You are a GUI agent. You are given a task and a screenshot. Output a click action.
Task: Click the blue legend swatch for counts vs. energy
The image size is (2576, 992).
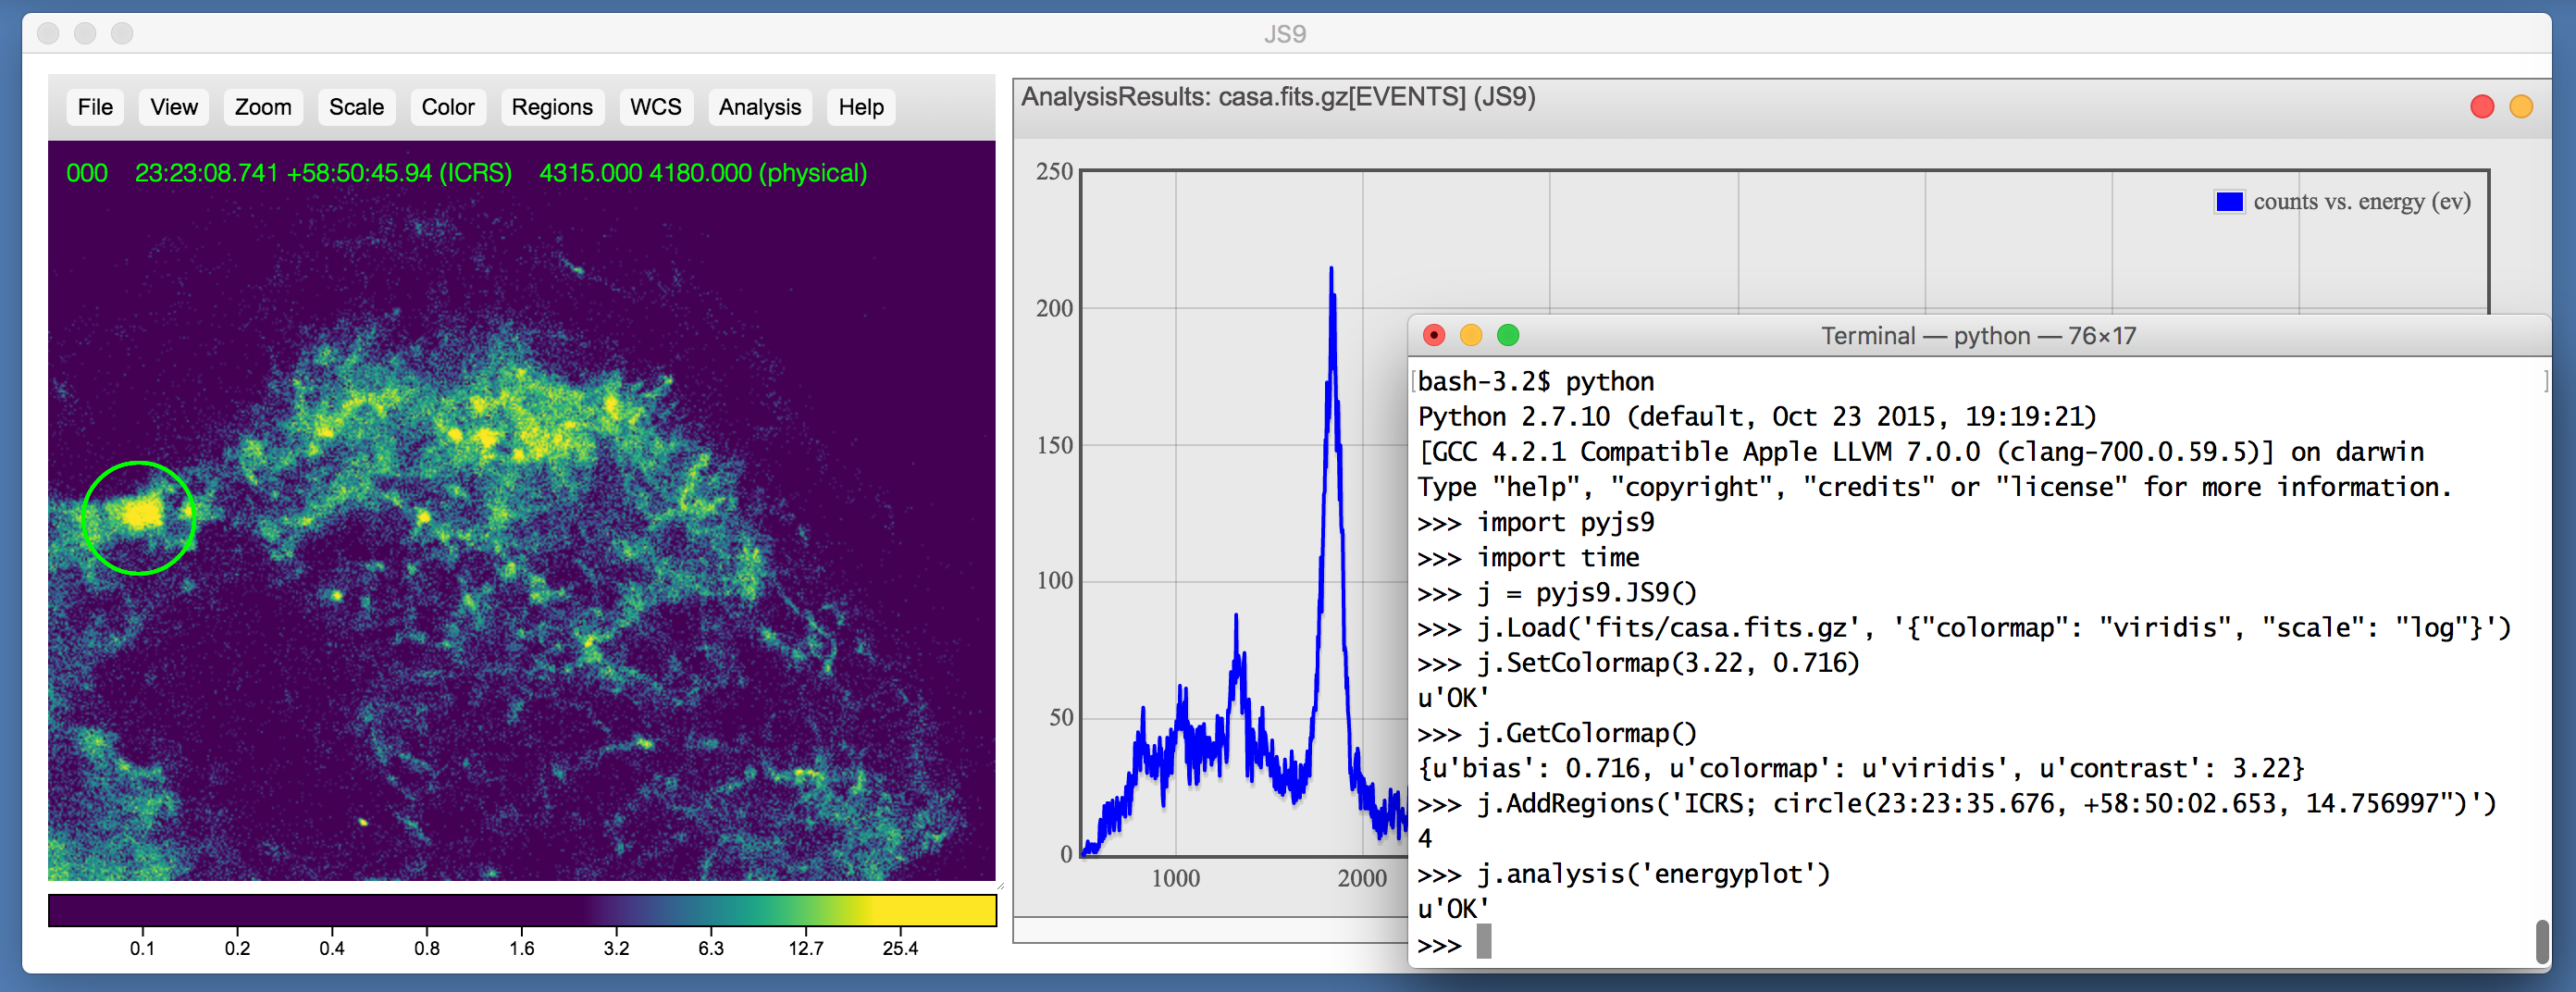pos(2229,202)
